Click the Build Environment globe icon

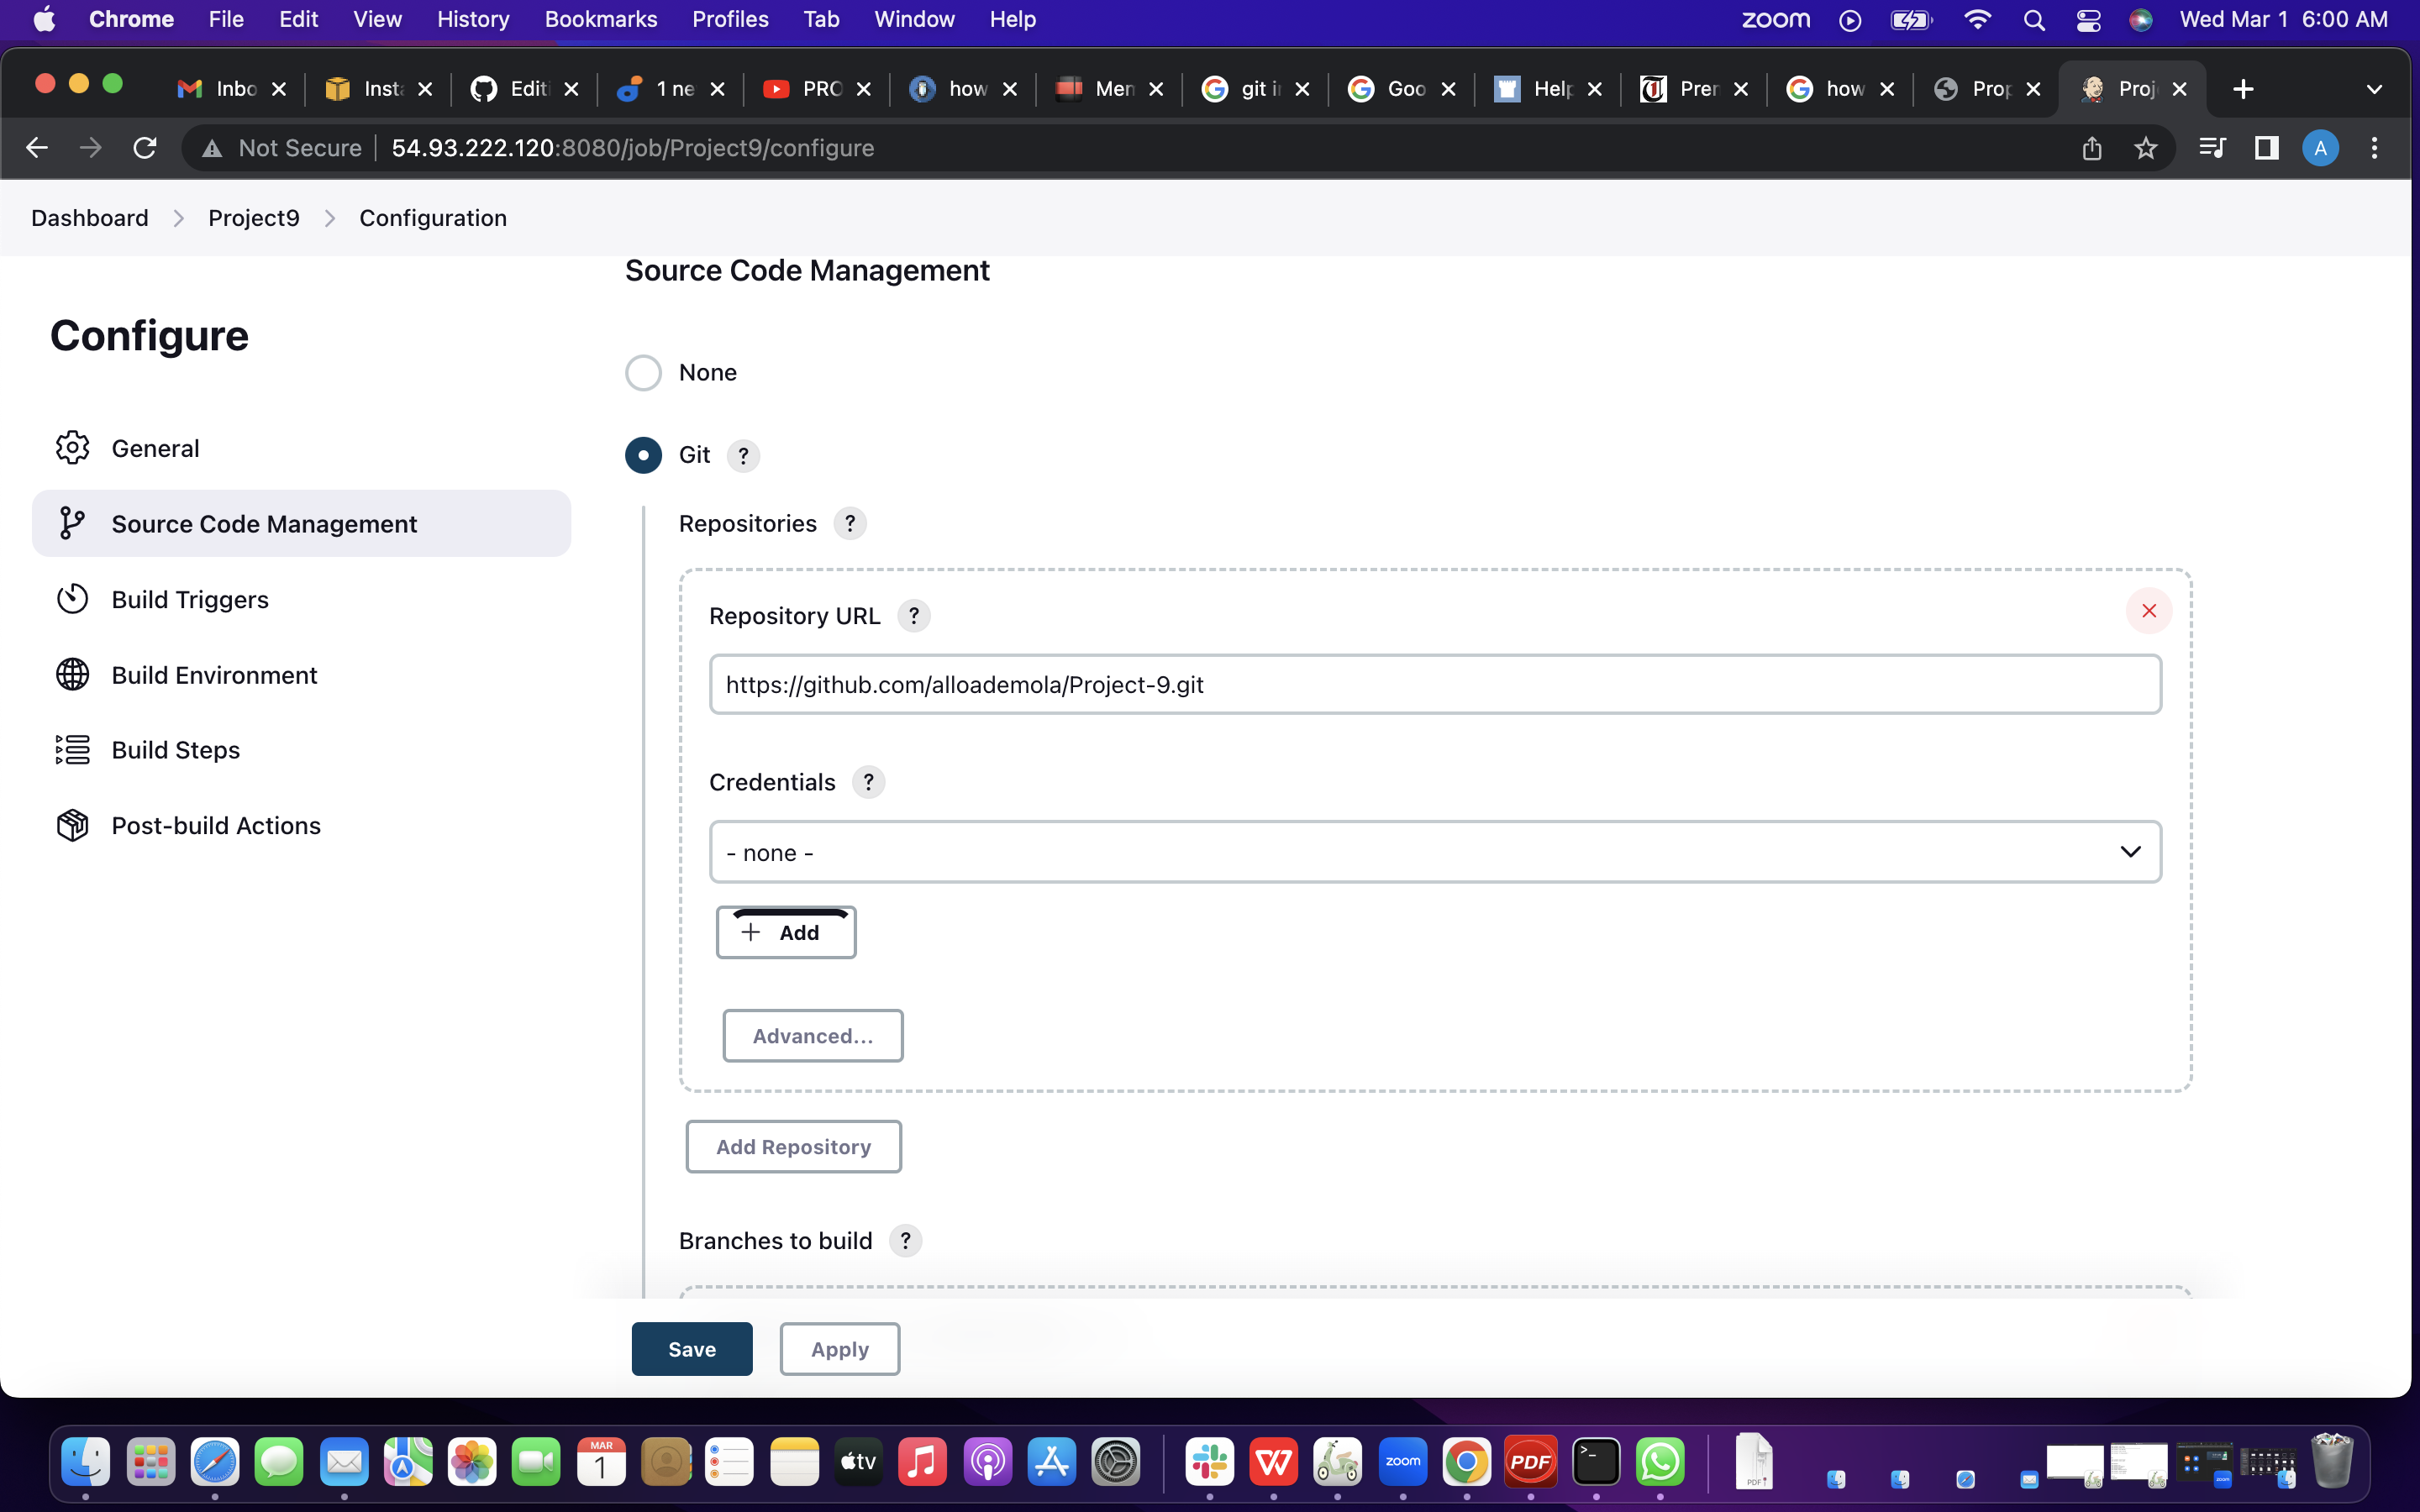coord(71,675)
